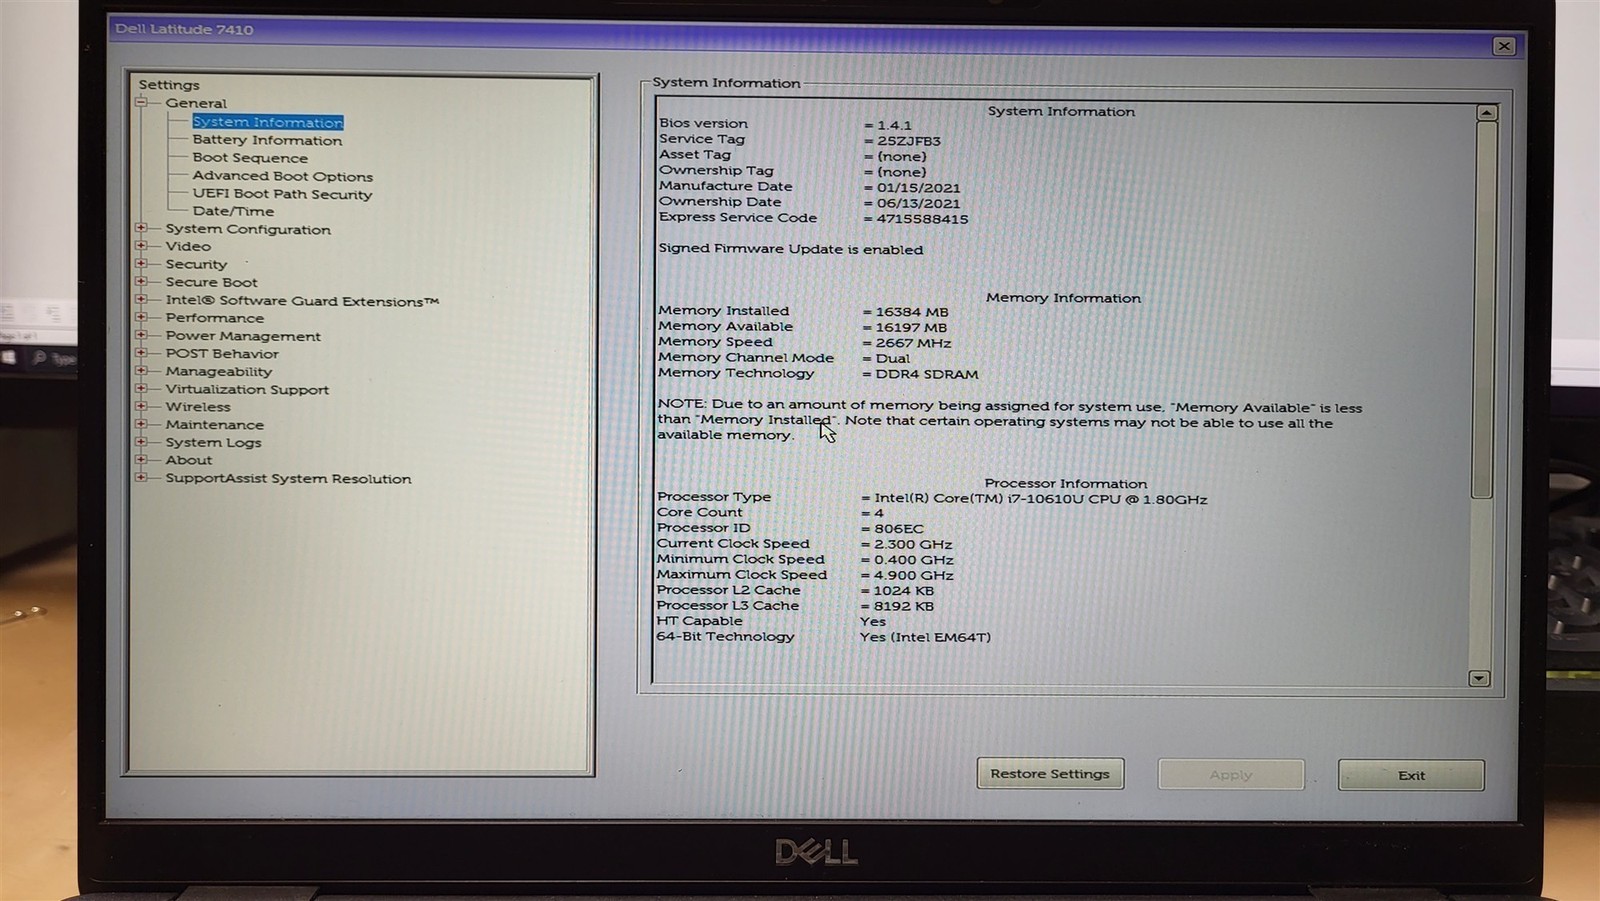Select the General category label
Viewport: 1600px width, 901px height.
pyautogui.click(x=196, y=103)
